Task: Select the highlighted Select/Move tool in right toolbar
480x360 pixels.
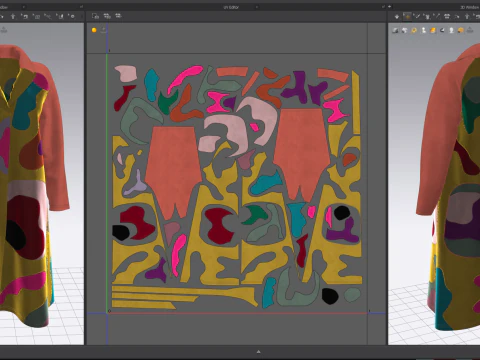Action: (x=407, y=16)
